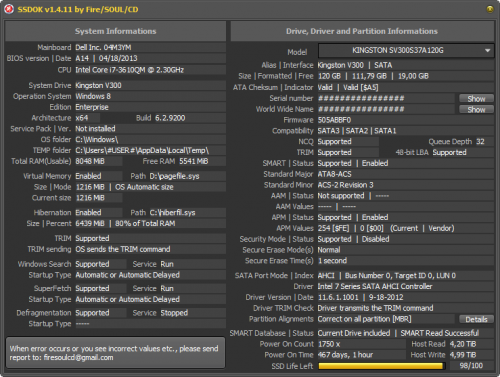Screen dimensions: 500x377
Task: Select BIOS version A14 | 04/18/2013
Action: (x=106, y=58)
